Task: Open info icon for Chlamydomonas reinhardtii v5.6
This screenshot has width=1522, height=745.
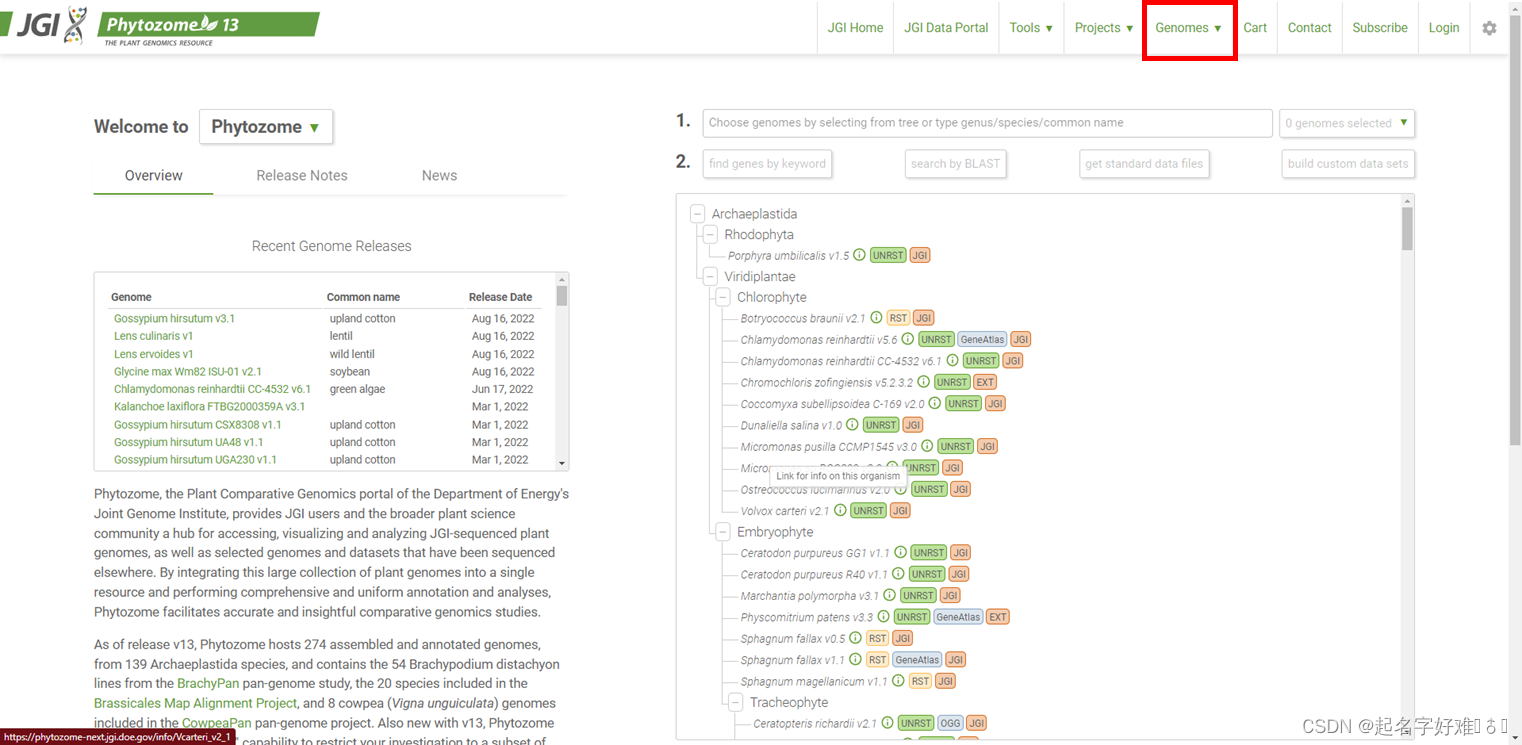Action: pos(908,339)
